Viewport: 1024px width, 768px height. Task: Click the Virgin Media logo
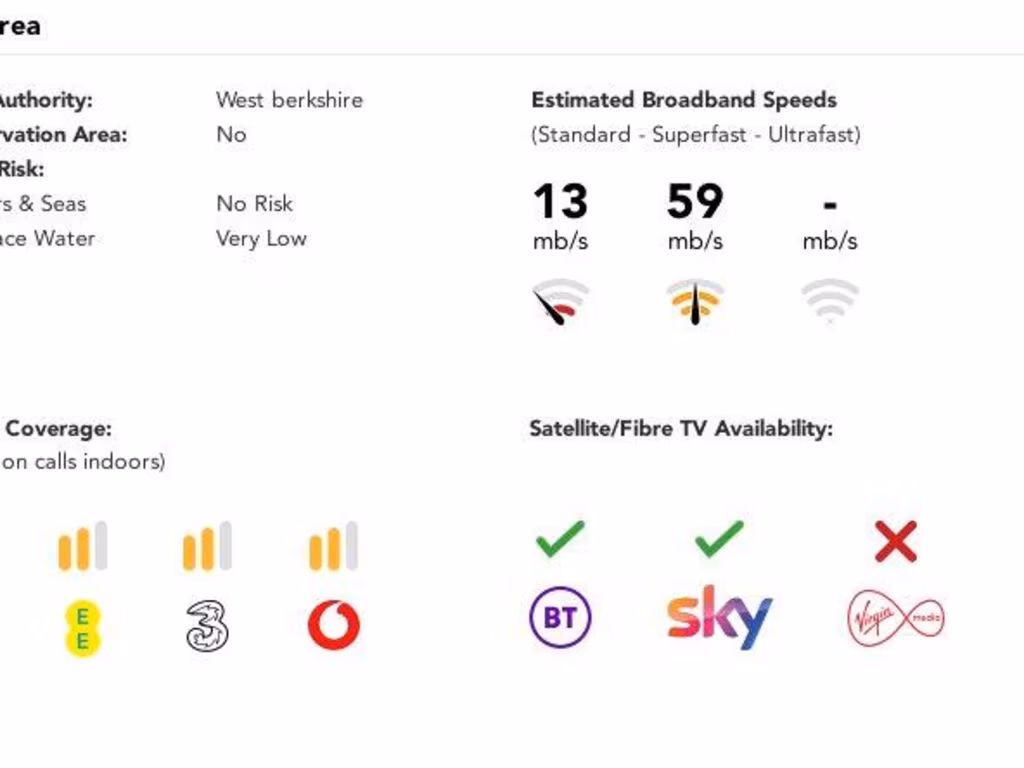pyautogui.click(x=895, y=618)
